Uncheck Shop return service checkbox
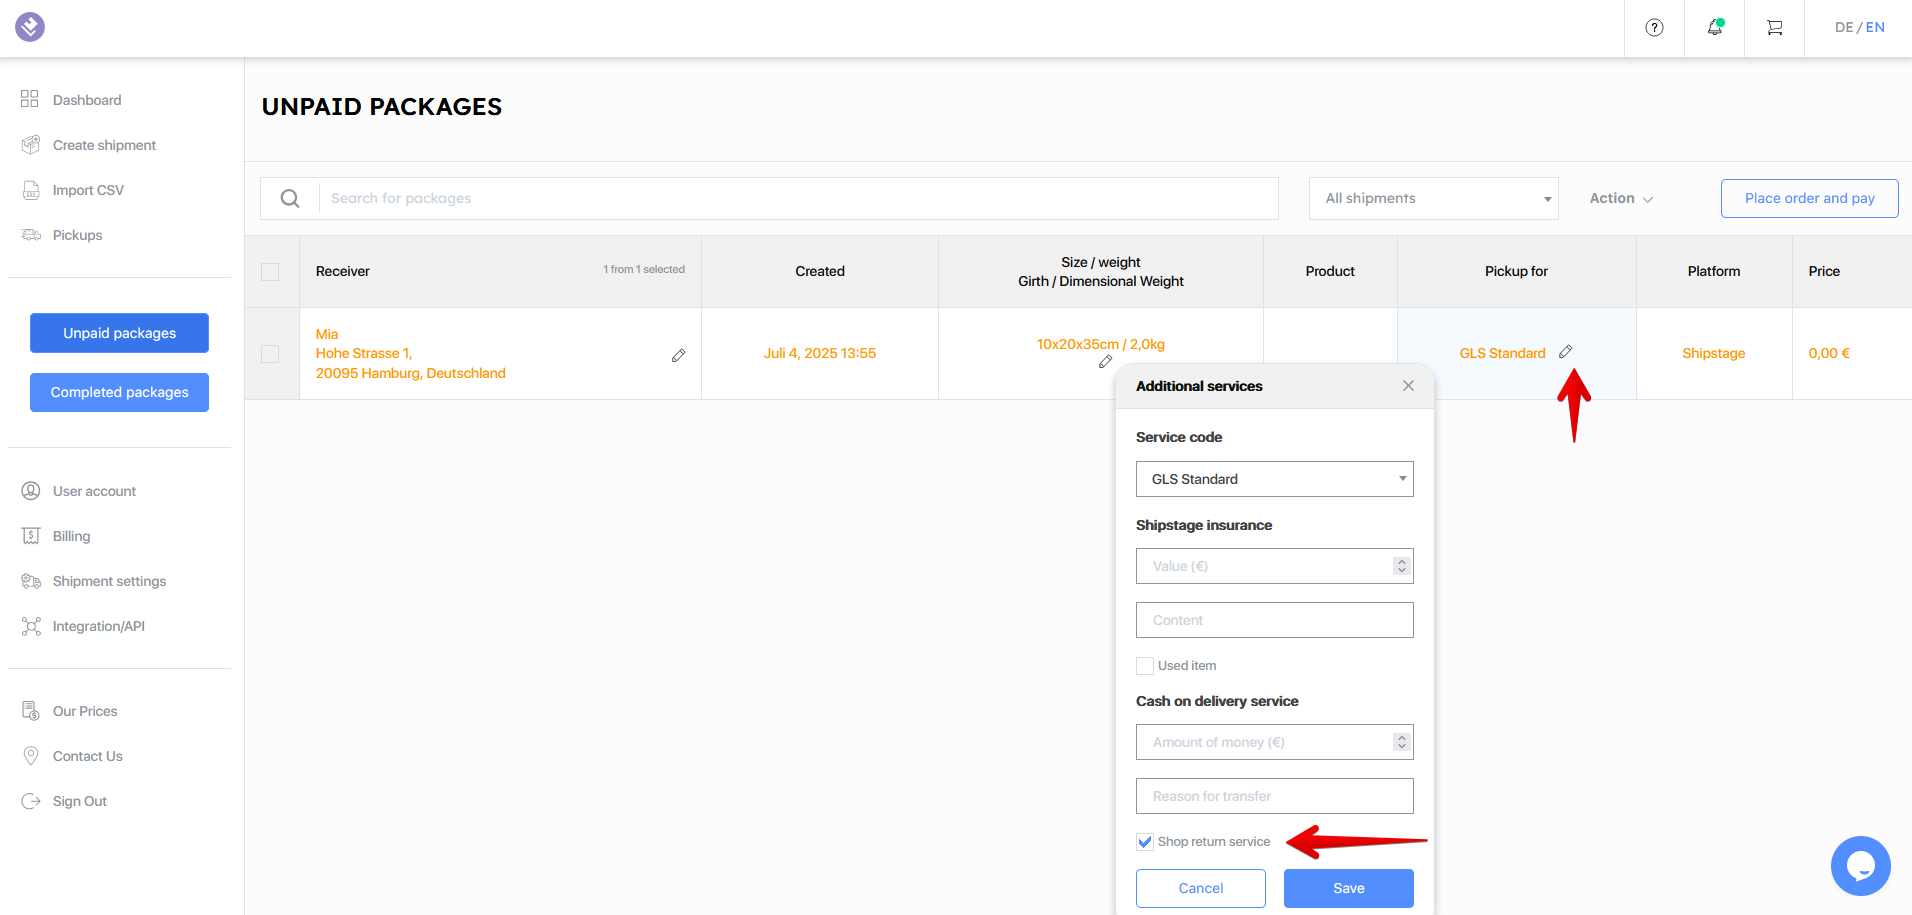Image resolution: width=1912 pixels, height=915 pixels. [1145, 842]
